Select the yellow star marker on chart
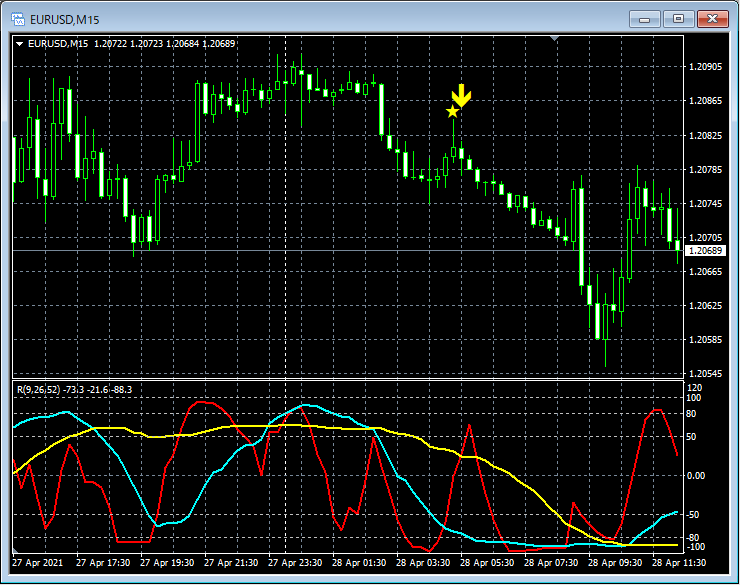 (452, 112)
